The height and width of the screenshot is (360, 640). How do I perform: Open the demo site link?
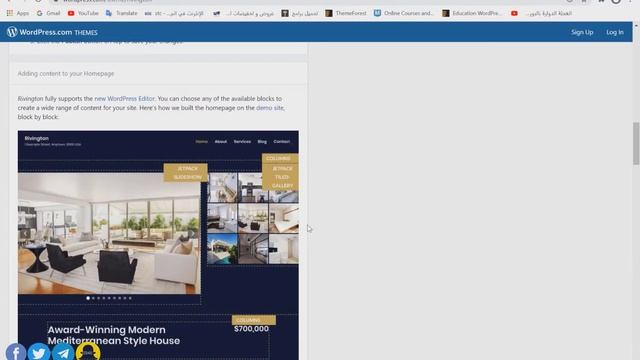(269, 108)
